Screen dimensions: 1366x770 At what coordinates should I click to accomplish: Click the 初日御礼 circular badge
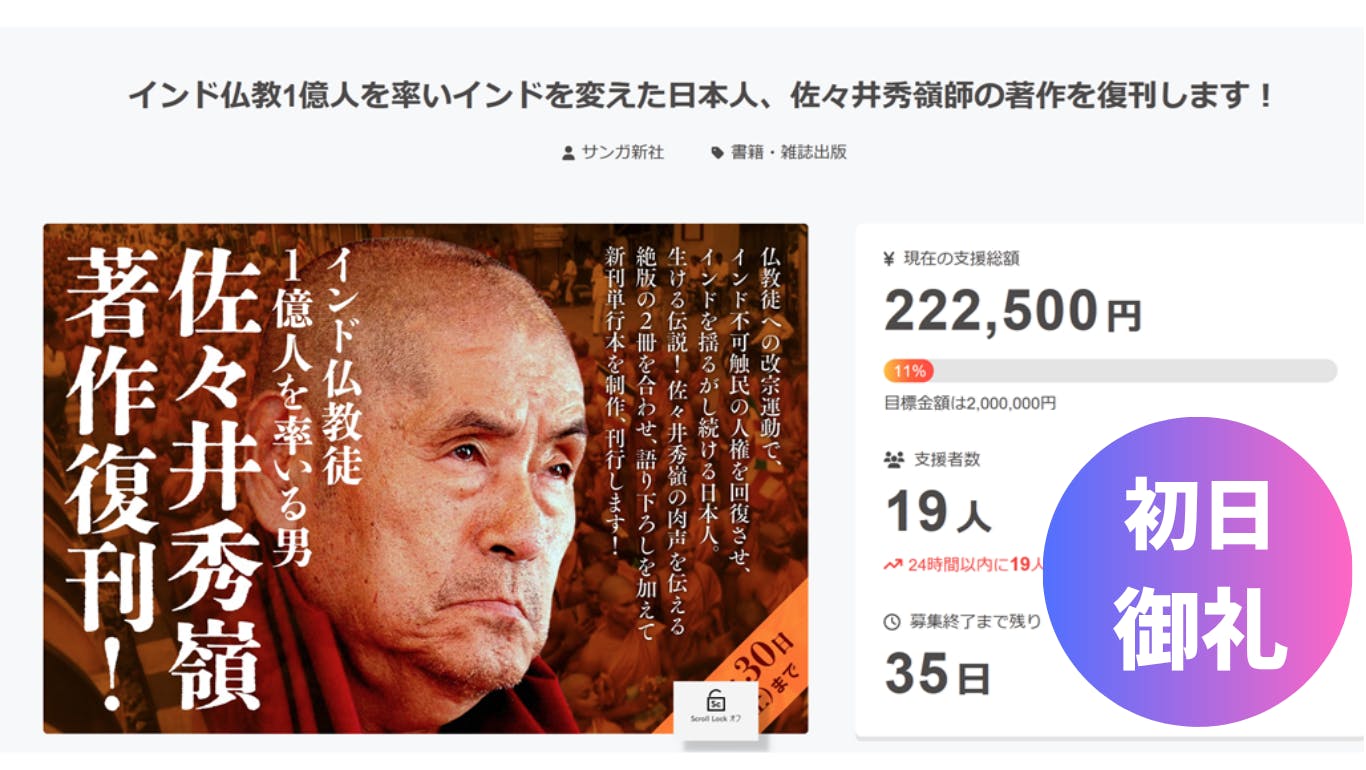[1197, 572]
